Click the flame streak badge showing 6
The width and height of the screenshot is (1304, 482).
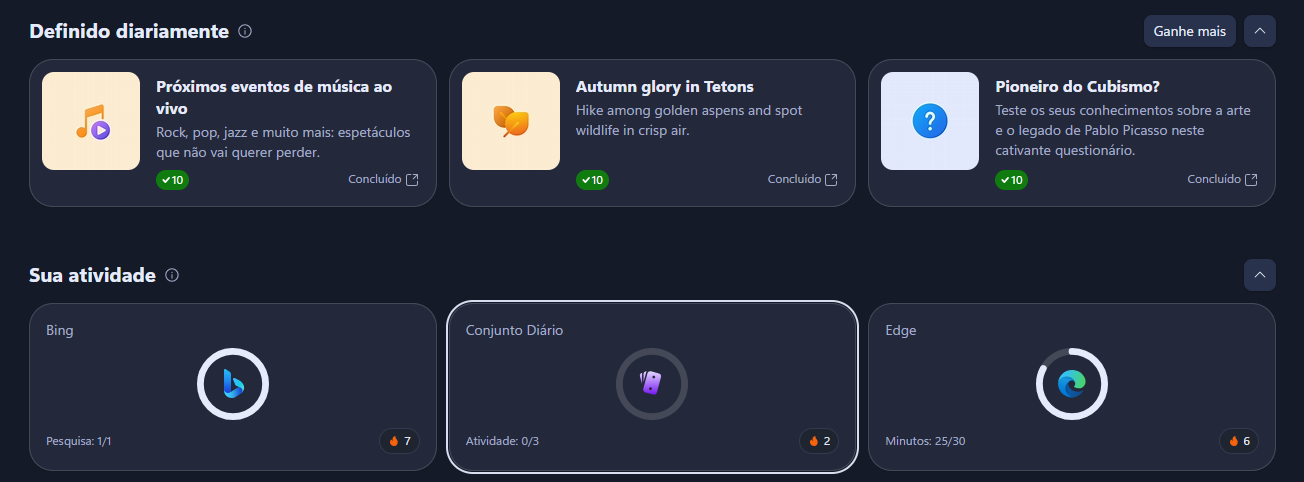pos(1239,441)
